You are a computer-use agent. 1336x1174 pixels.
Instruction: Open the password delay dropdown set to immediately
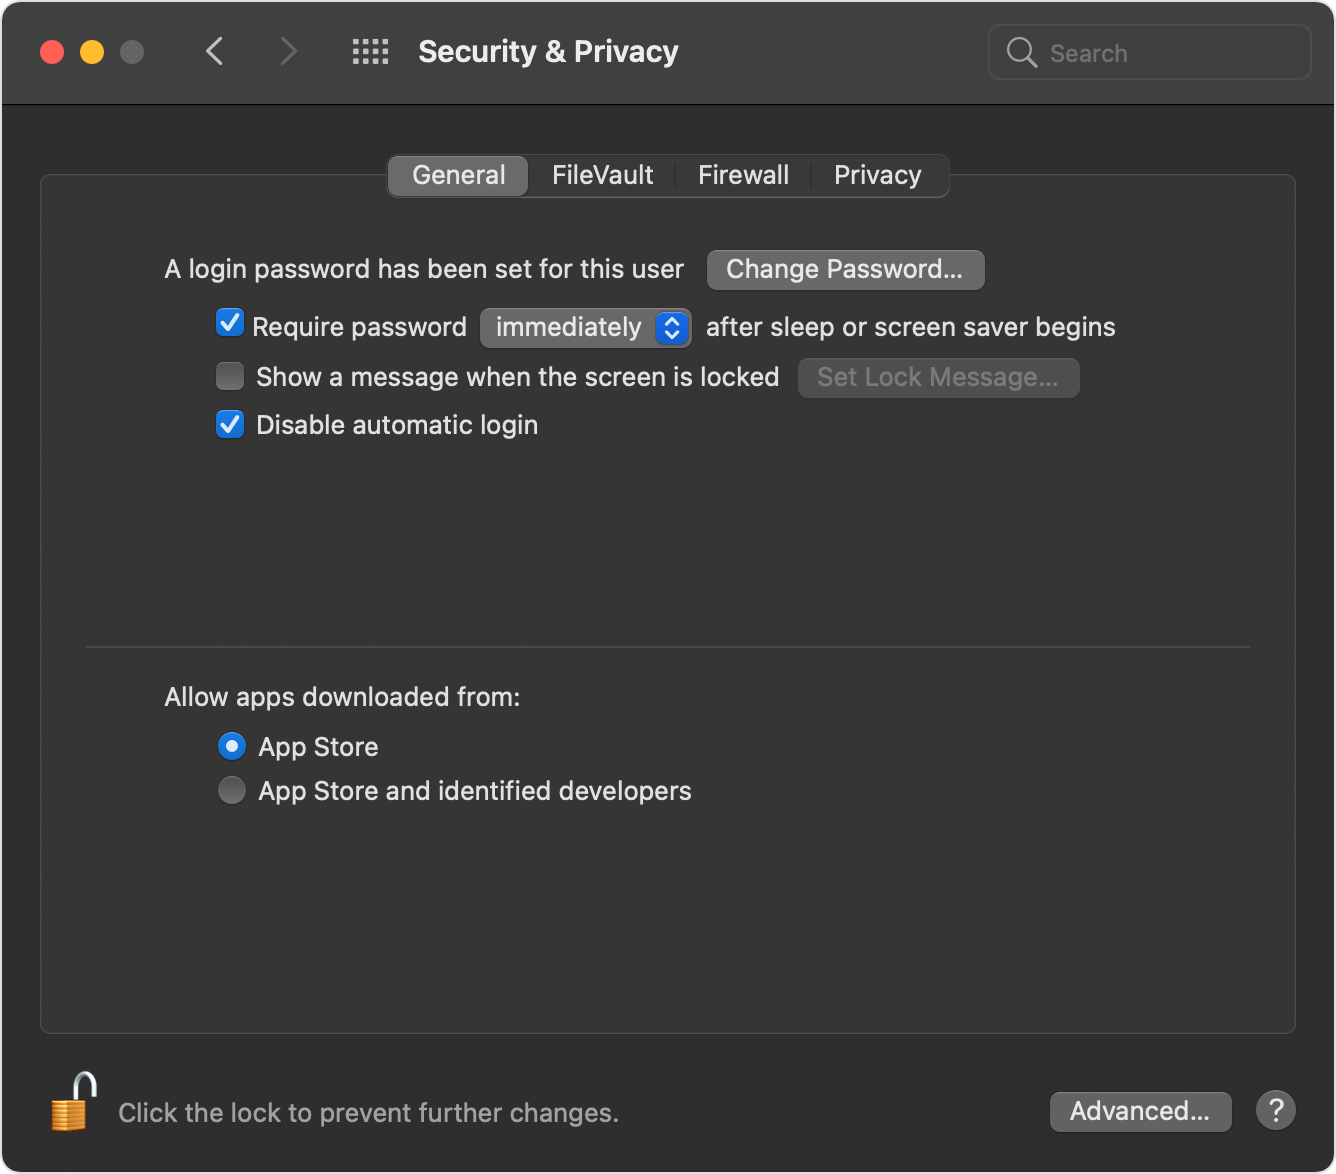point(585,327)
